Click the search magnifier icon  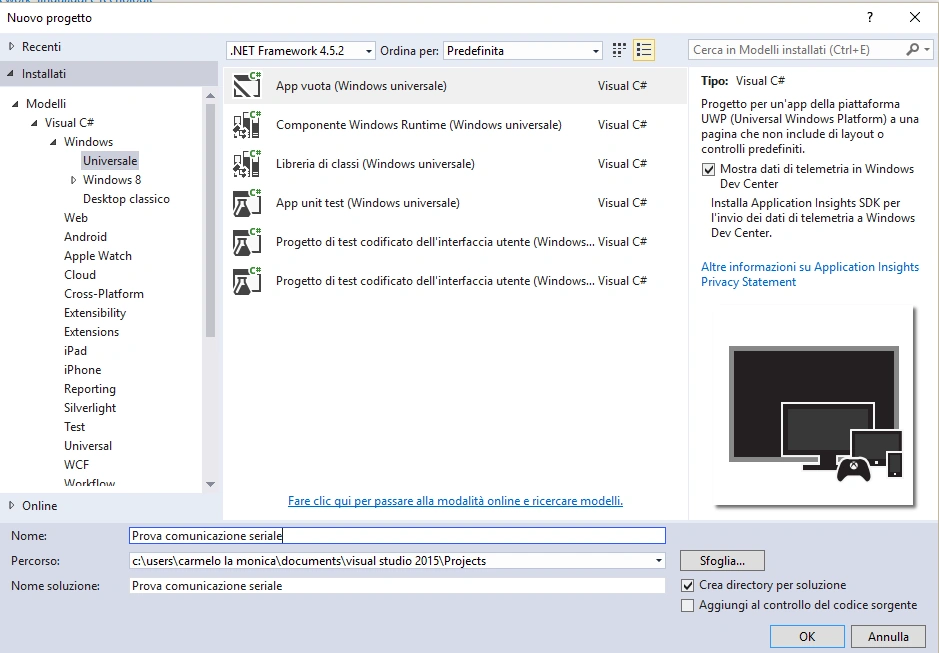tap(913, 50)
